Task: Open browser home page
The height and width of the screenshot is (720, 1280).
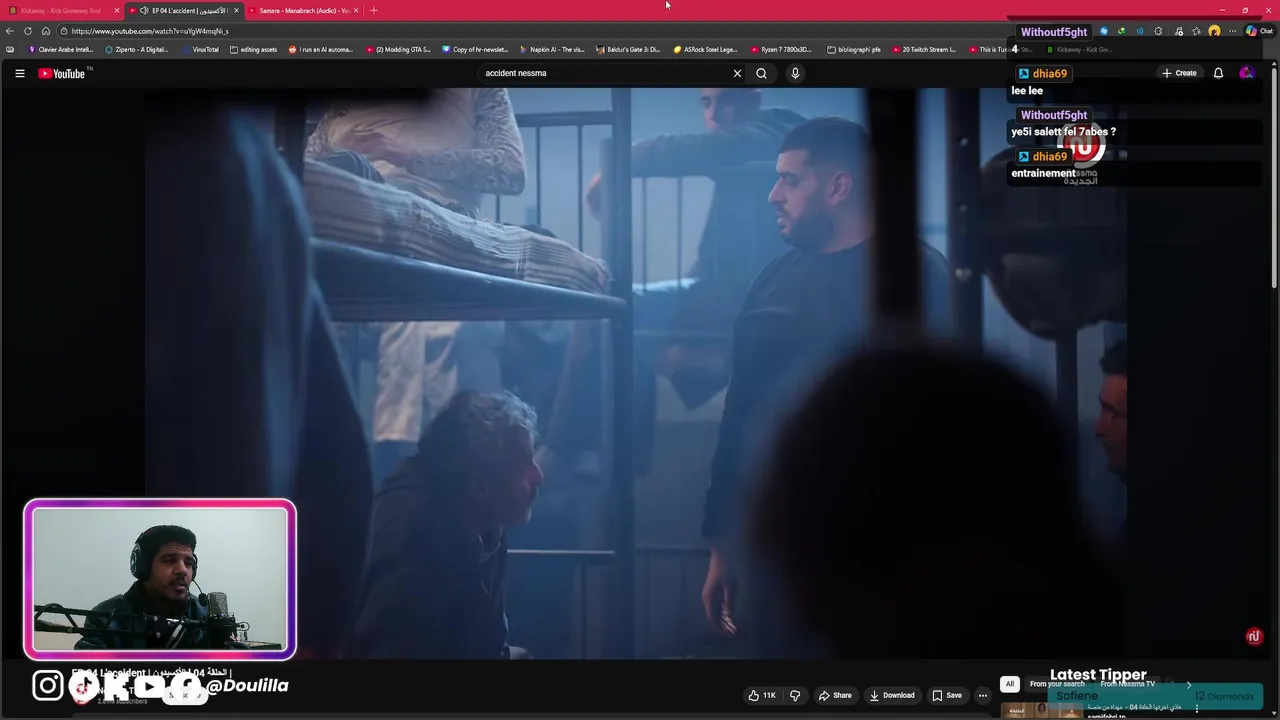Action: 46,31
